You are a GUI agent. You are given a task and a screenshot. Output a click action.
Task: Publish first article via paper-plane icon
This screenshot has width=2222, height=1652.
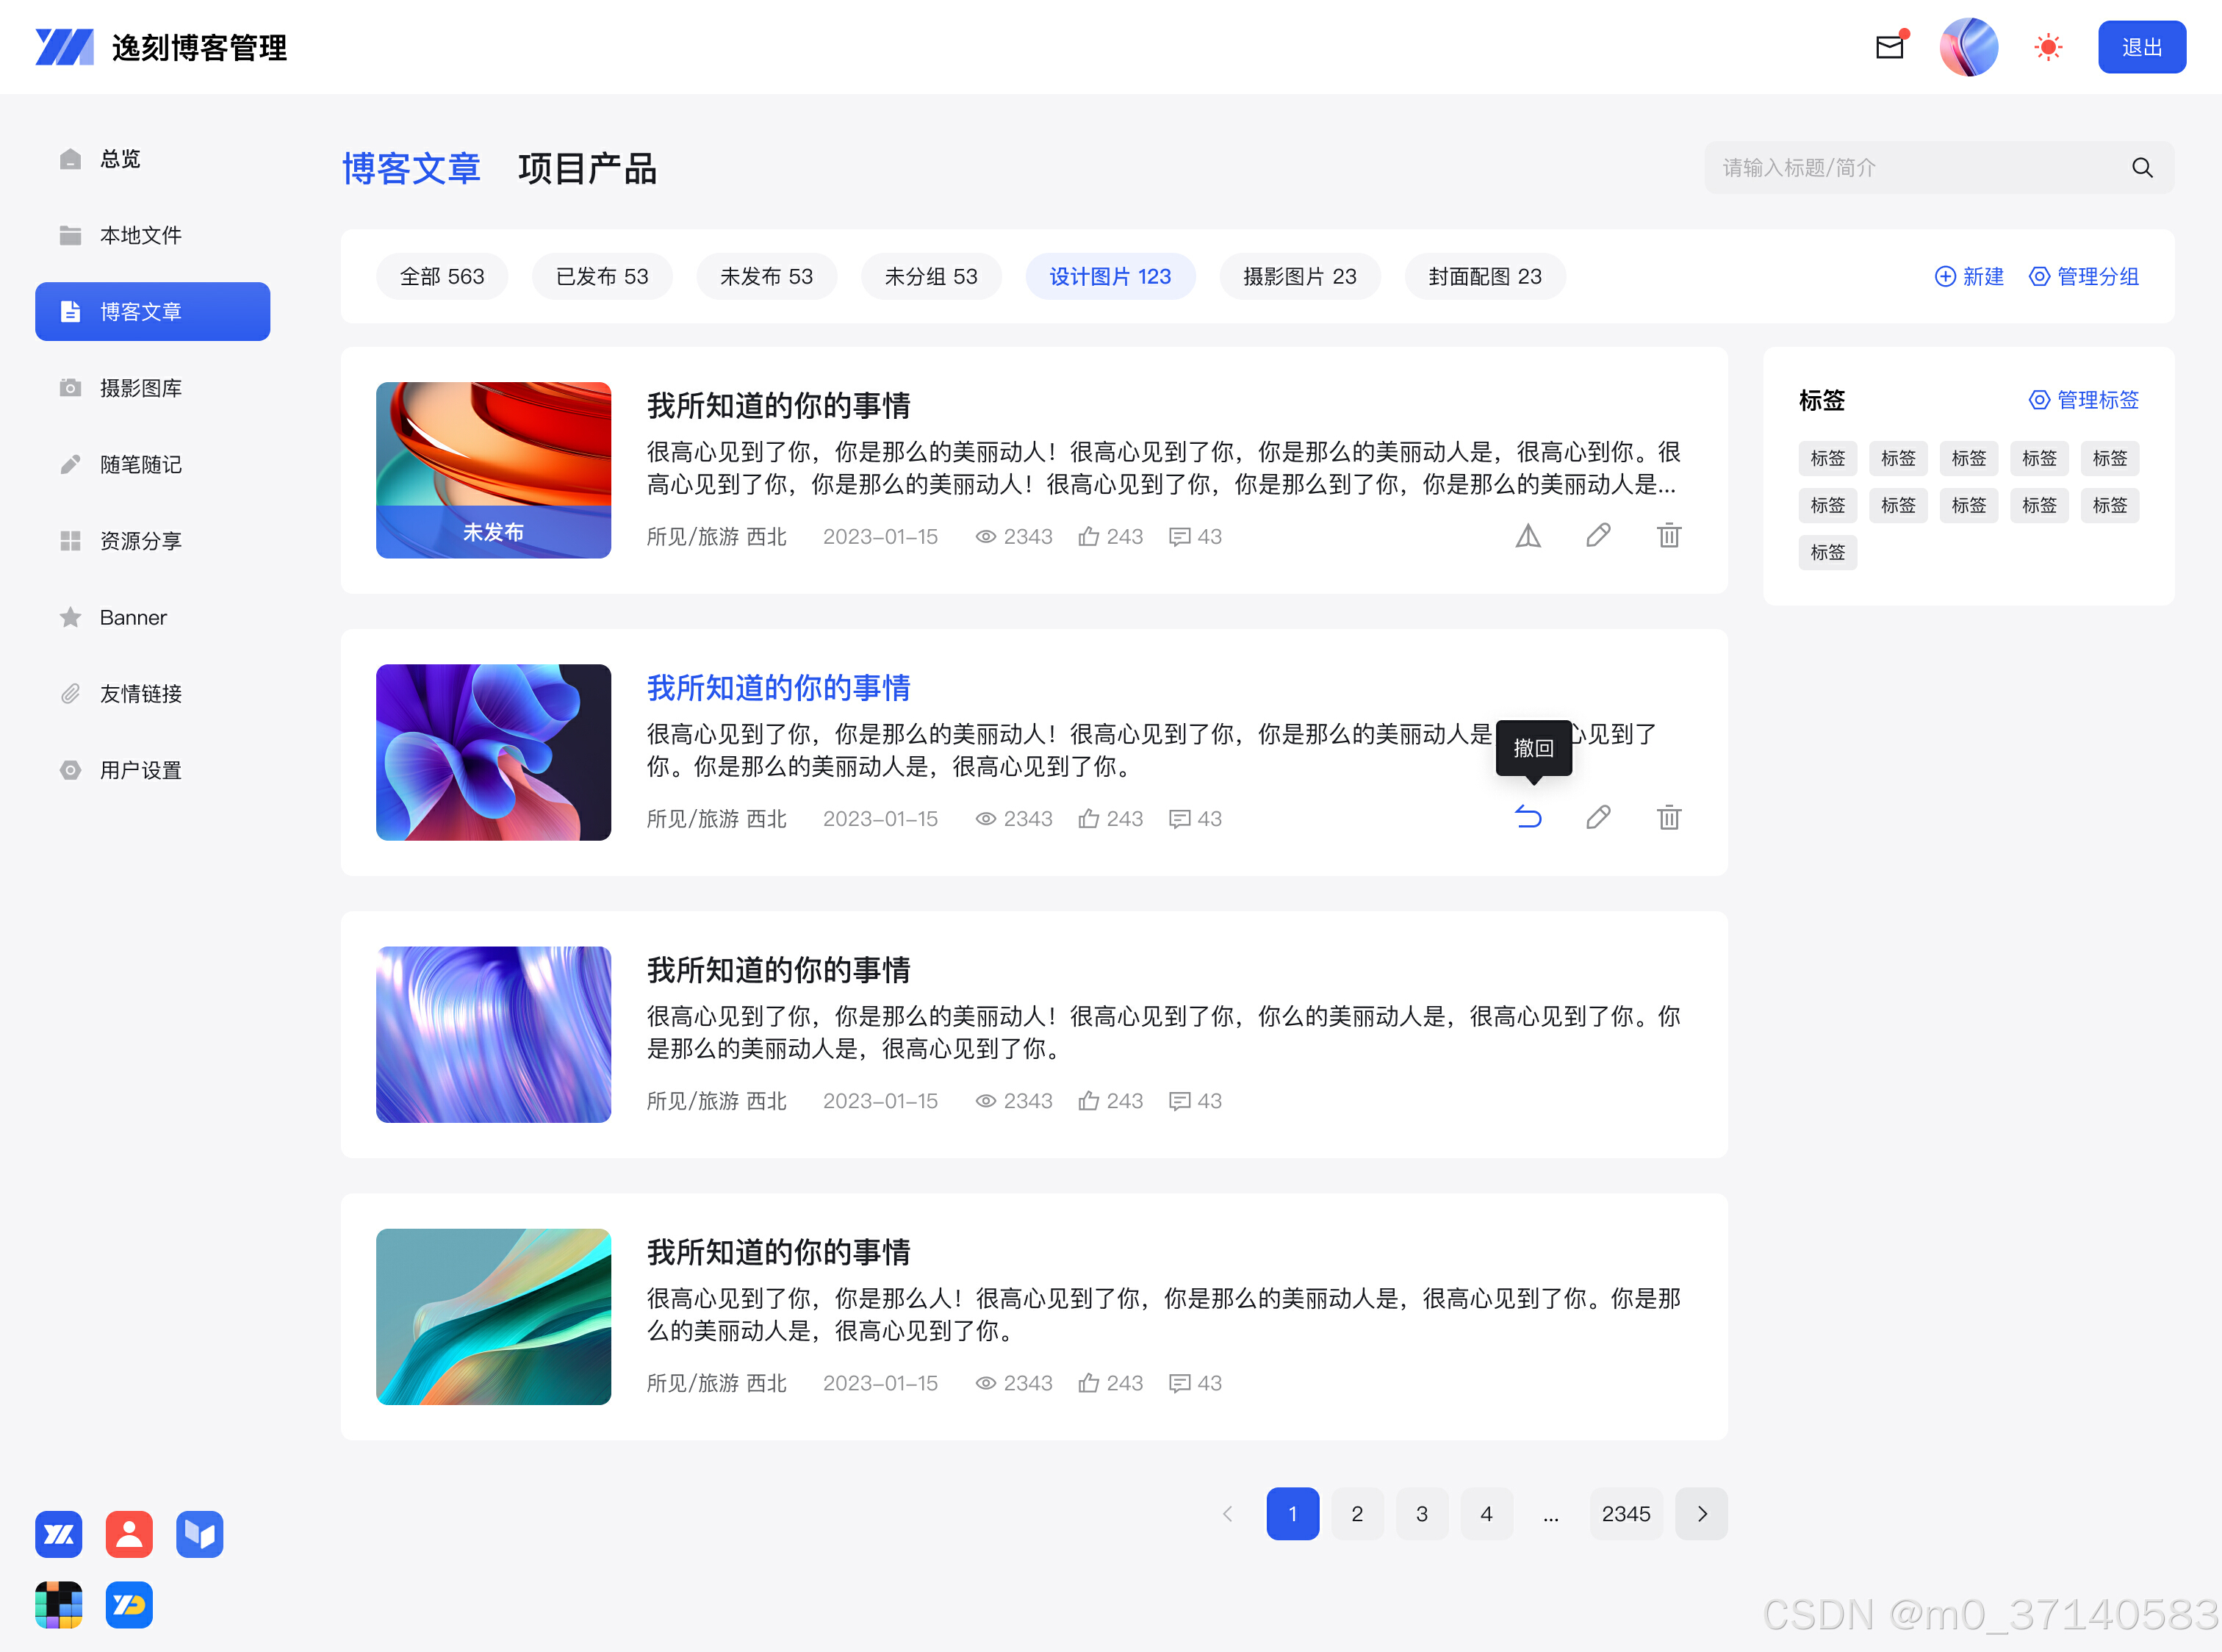click(x=1527, y=536)
